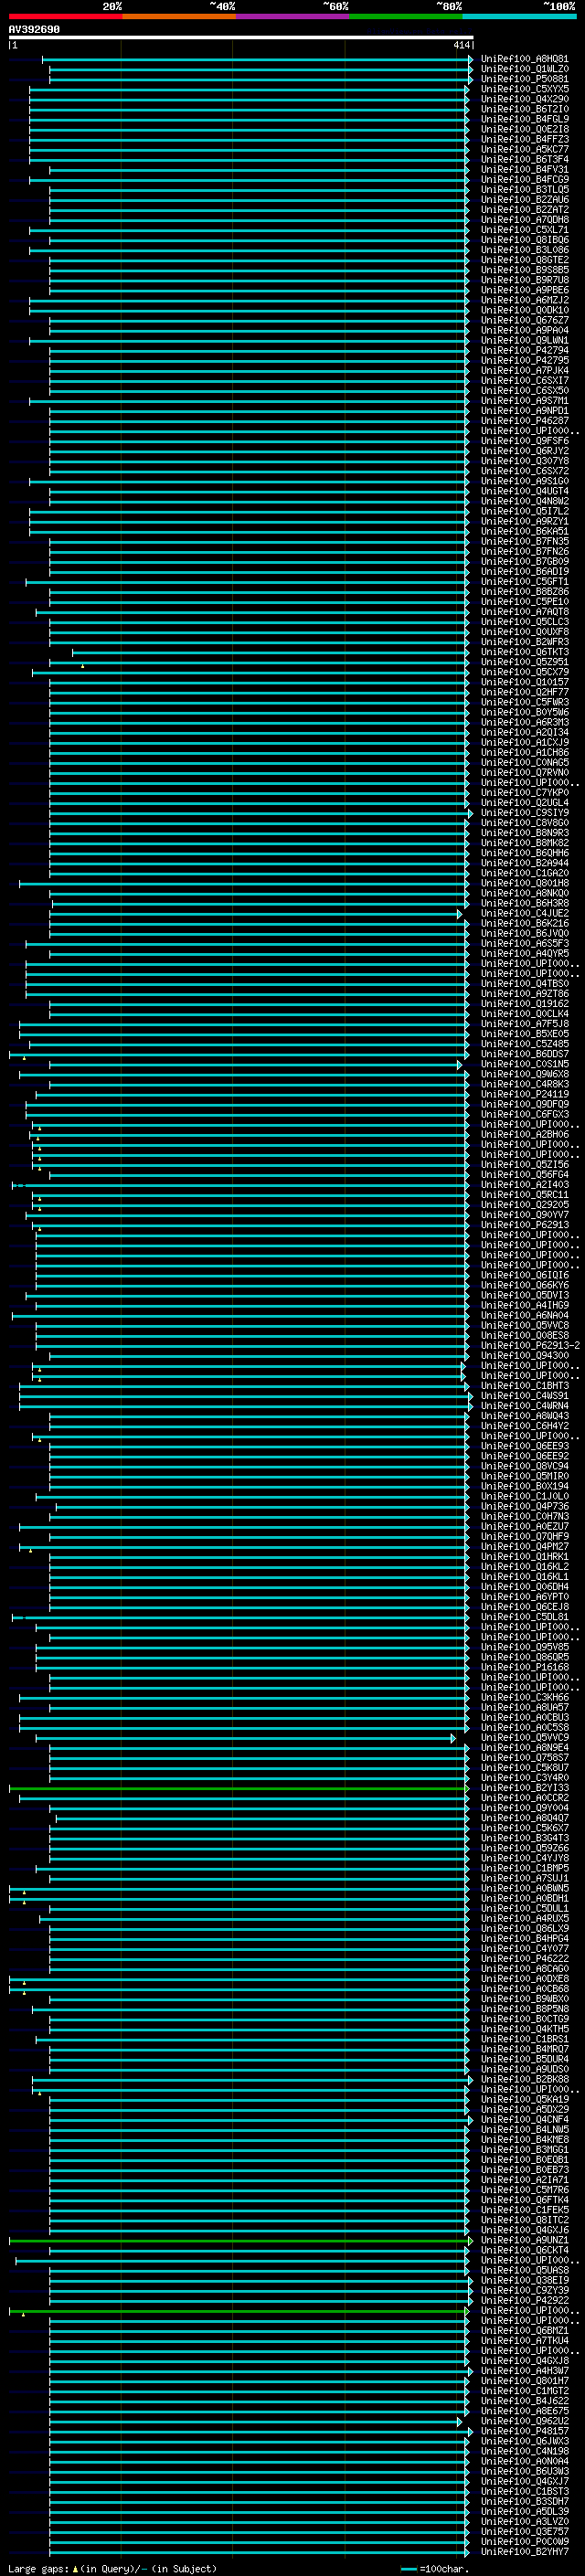Click the red 20% identity legend bar
Image resolution: width=585 pixels, height=2576 pixels.
click(x=65, y=16)
